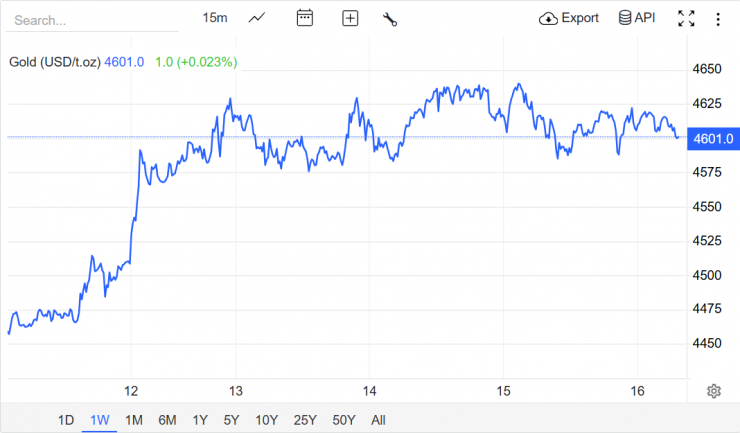This screenshot has height=433, width=740.
Task: Select the 1D time range
Action: tap(66, 420)
